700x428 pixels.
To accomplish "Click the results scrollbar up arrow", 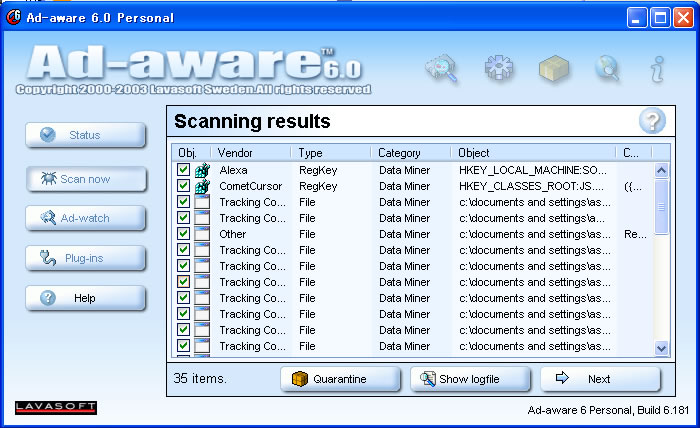I will coord(661,170).
